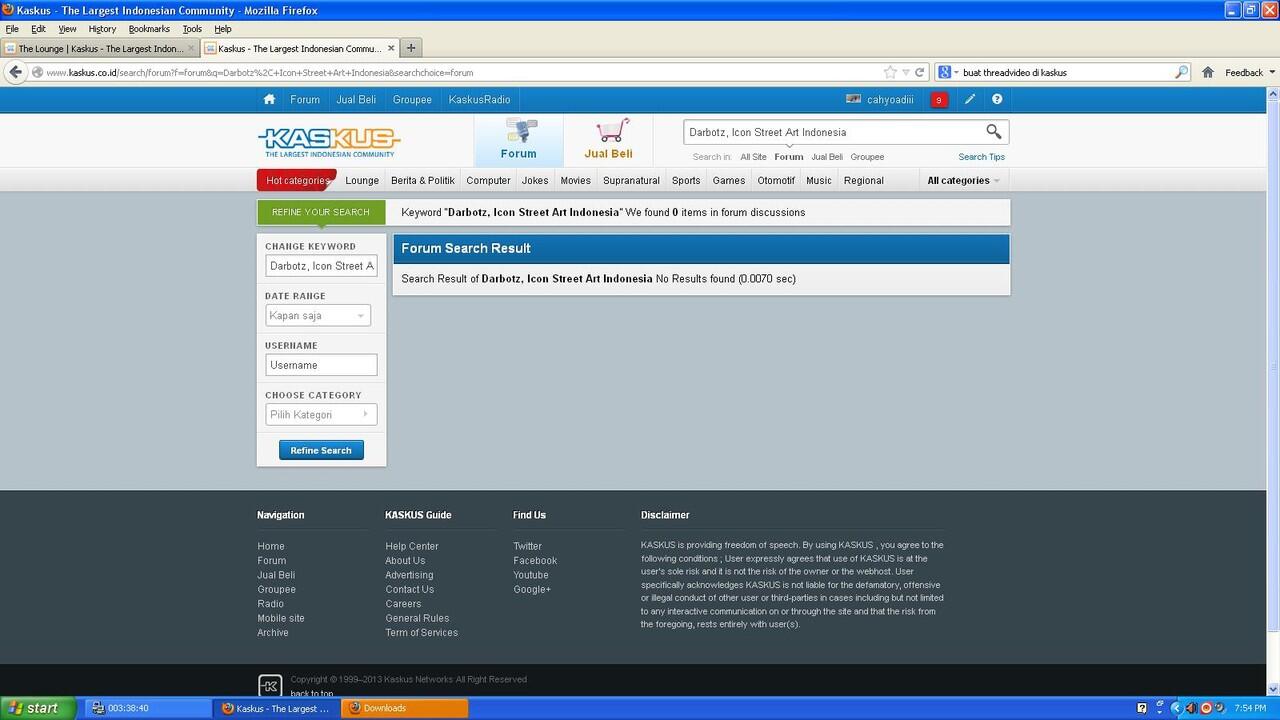The width and height of the screenshot is (1280, 720).
Task: Open Twitter footer link
Action: pos(527,546)
